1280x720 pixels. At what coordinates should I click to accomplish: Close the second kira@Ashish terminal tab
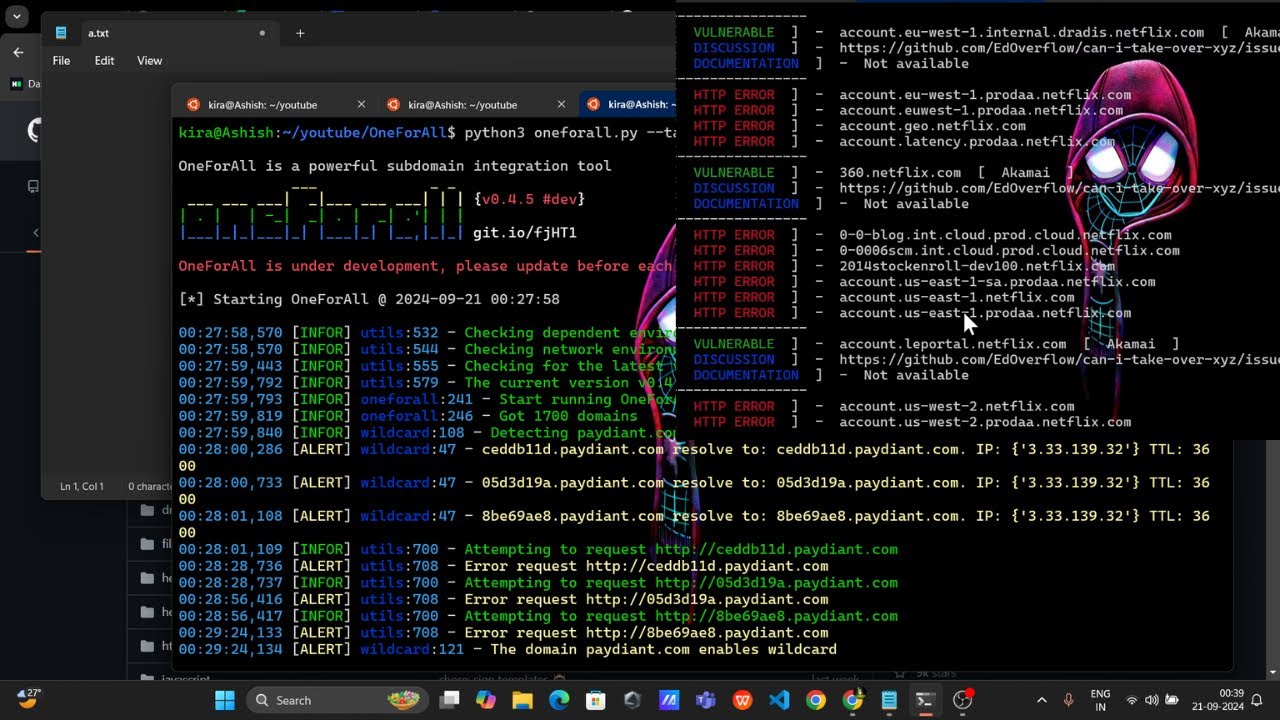click(561, 105)
